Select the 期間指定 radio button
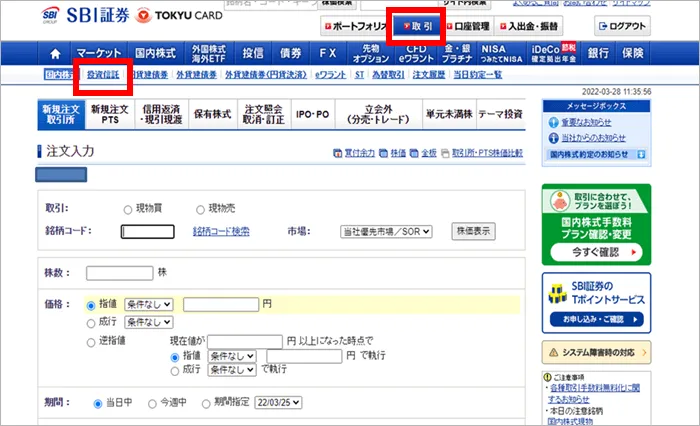The height and width of the screenshot is (426, 700). point(206,404)
